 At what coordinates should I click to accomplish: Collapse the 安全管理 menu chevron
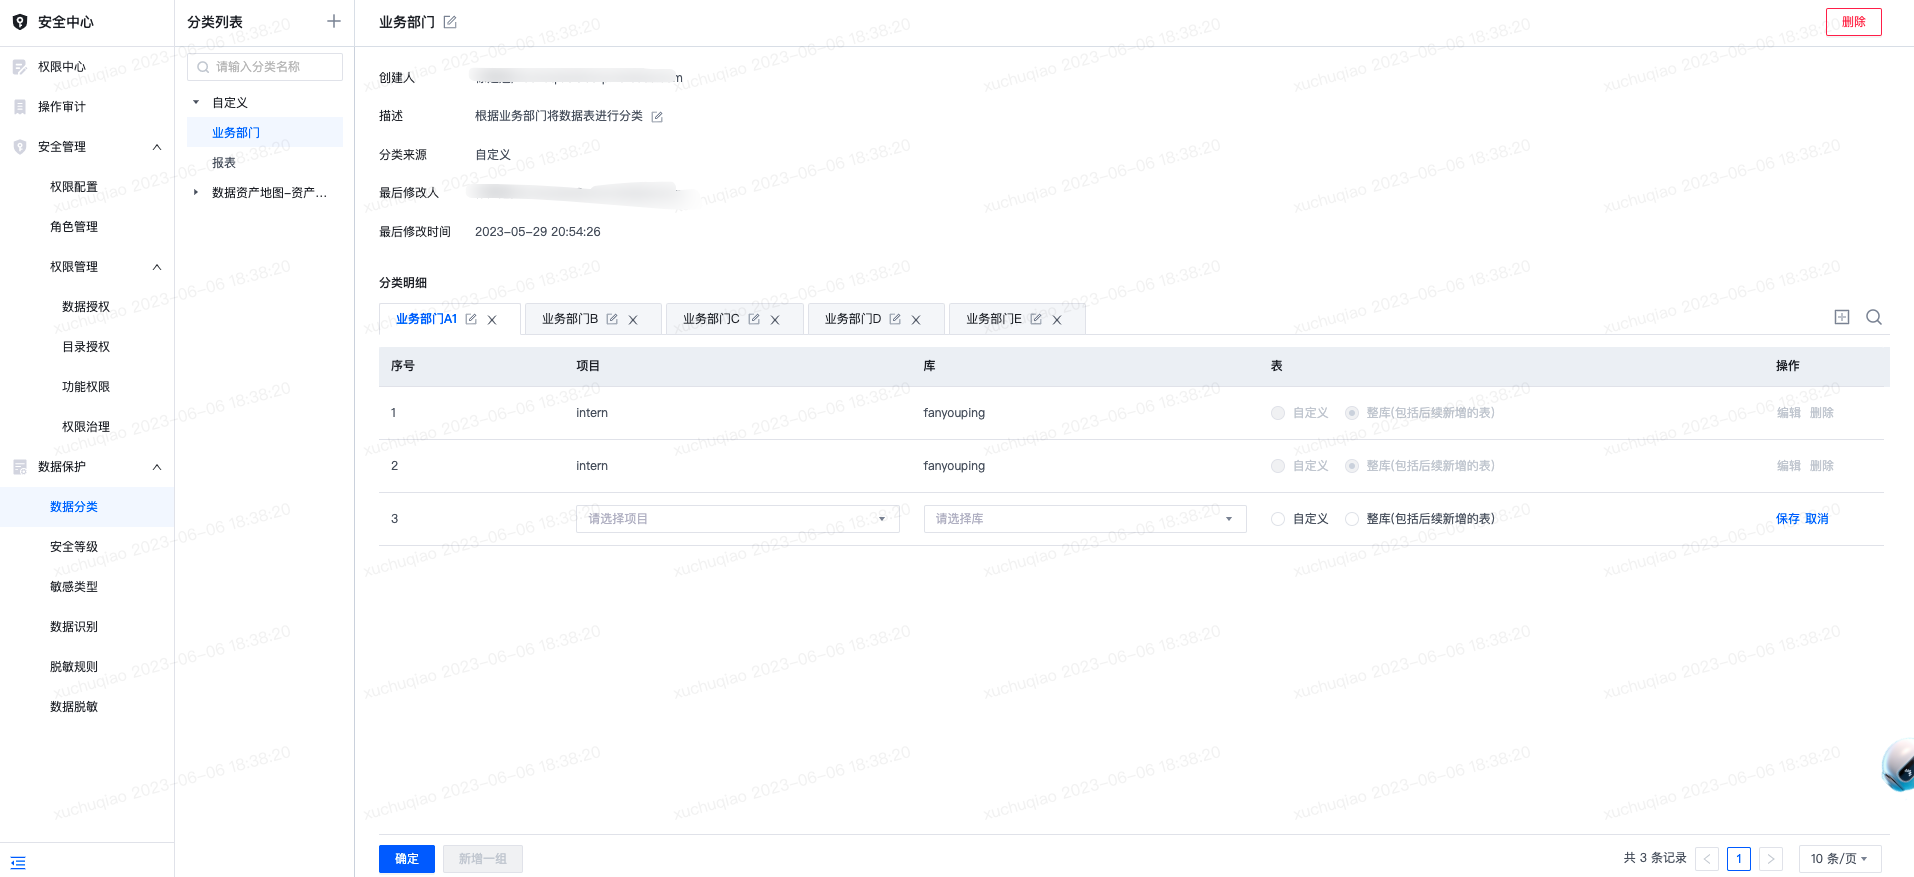point(157,147)
